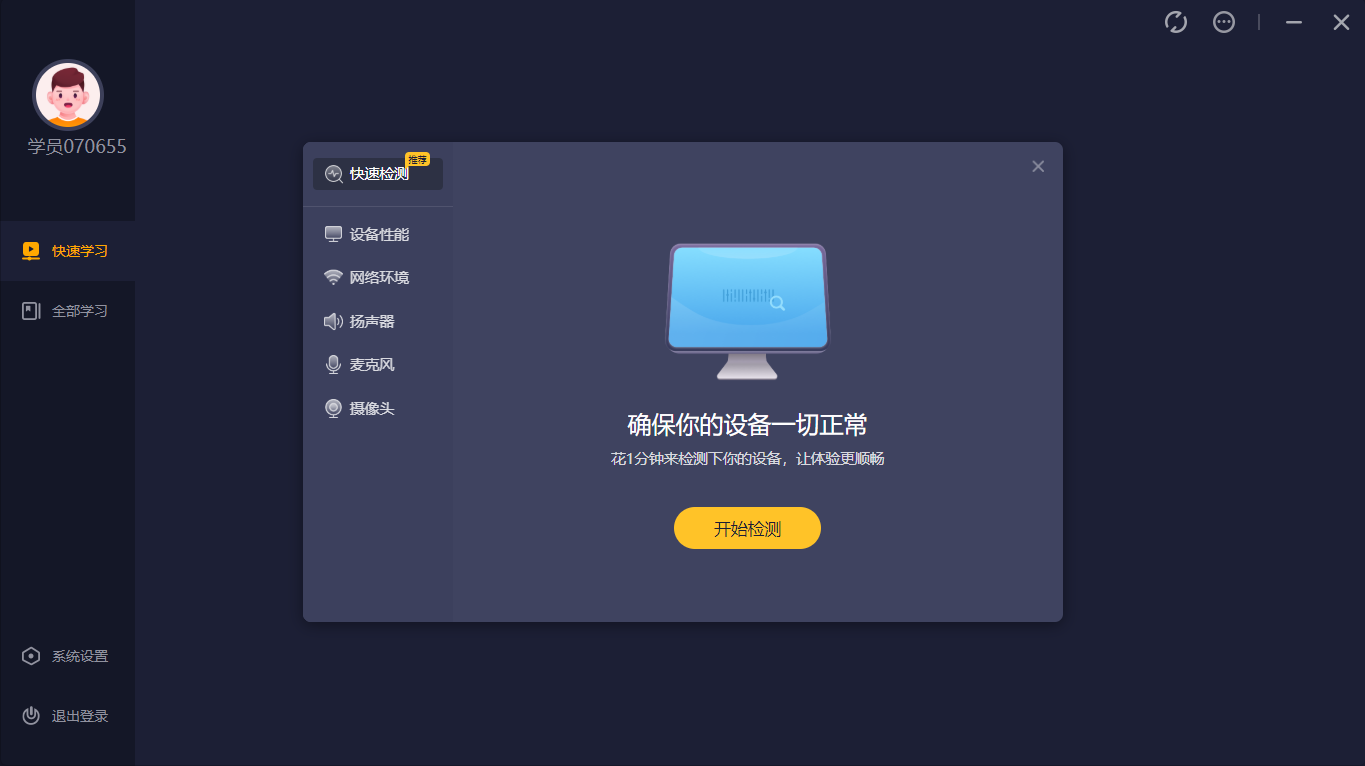
Task: Click the 开始检测 yellow button
Action: [x=747, y=528]
